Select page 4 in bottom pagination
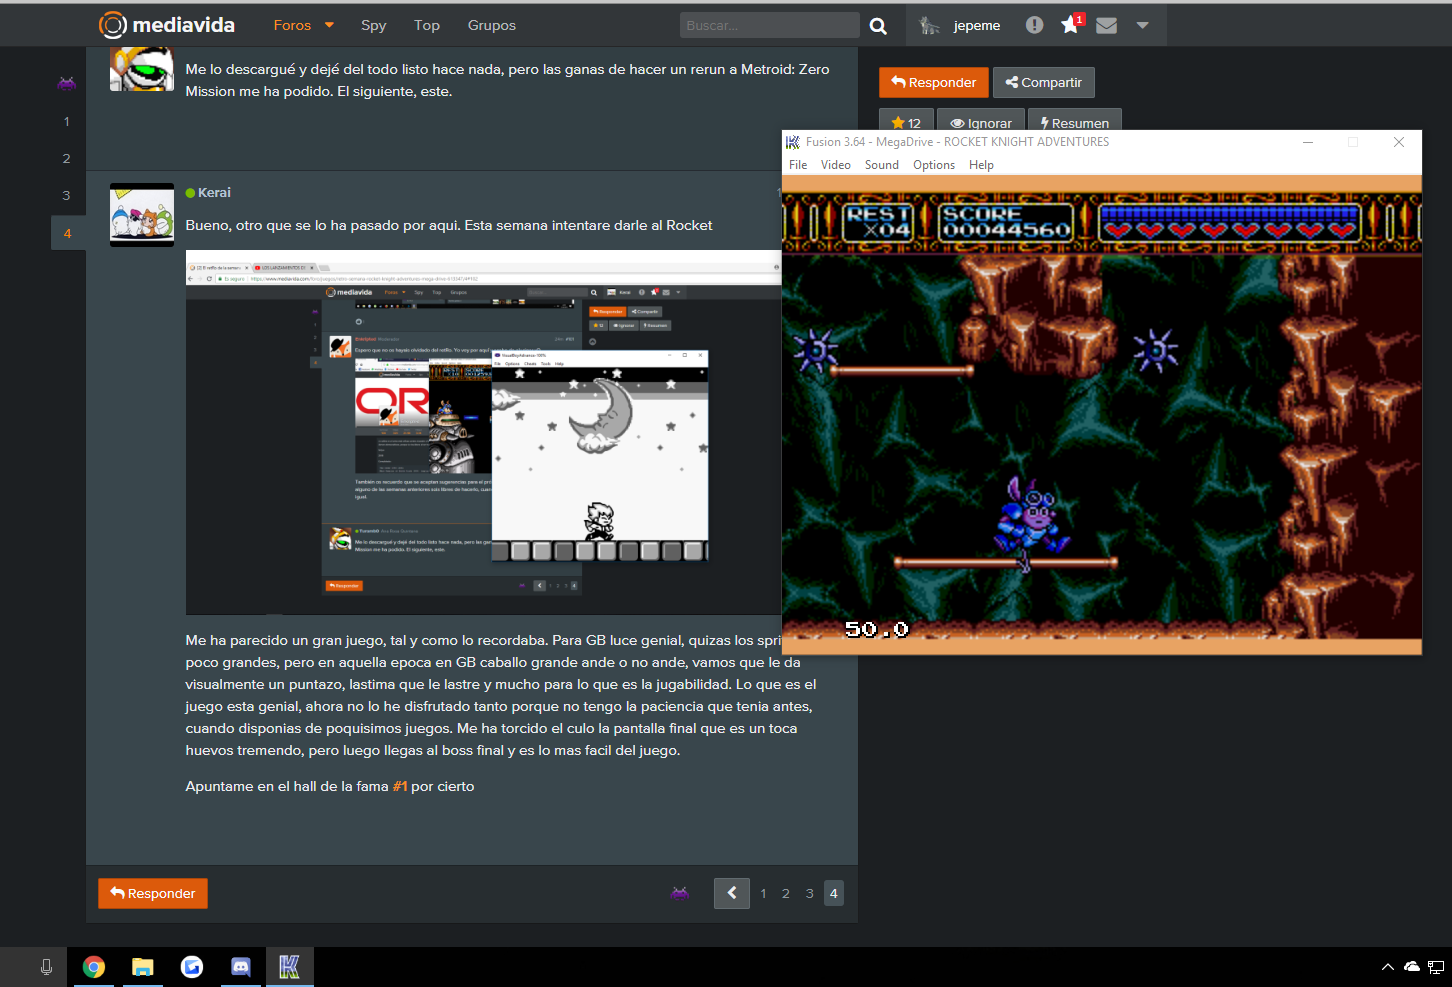The width and height of the screenshot is (1452, 987). 834,893
